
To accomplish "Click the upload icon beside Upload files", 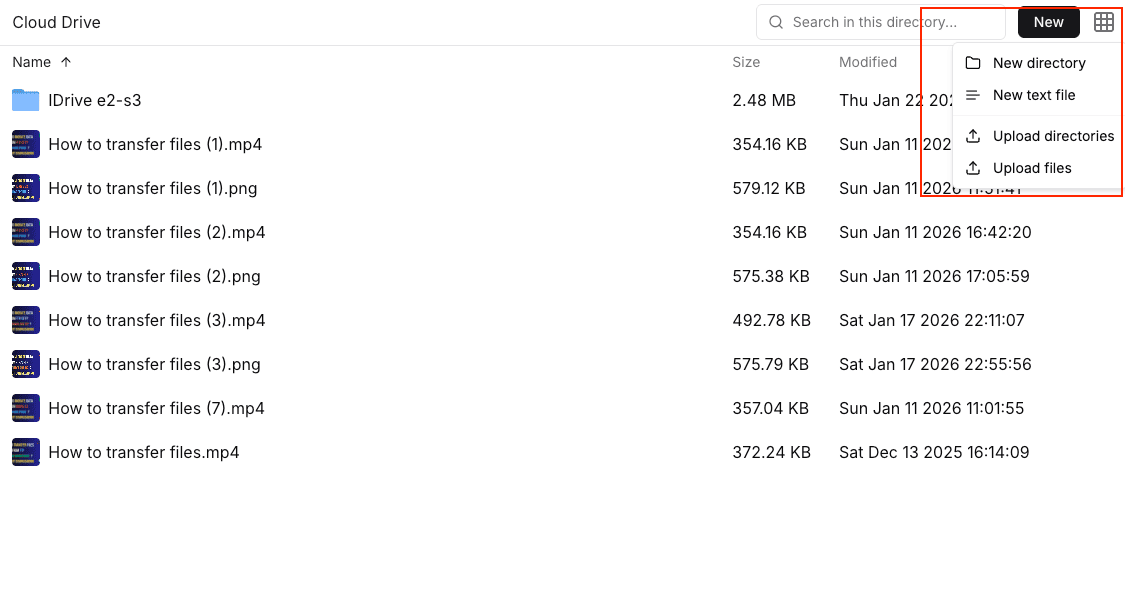I will click(x=971, y=168).
